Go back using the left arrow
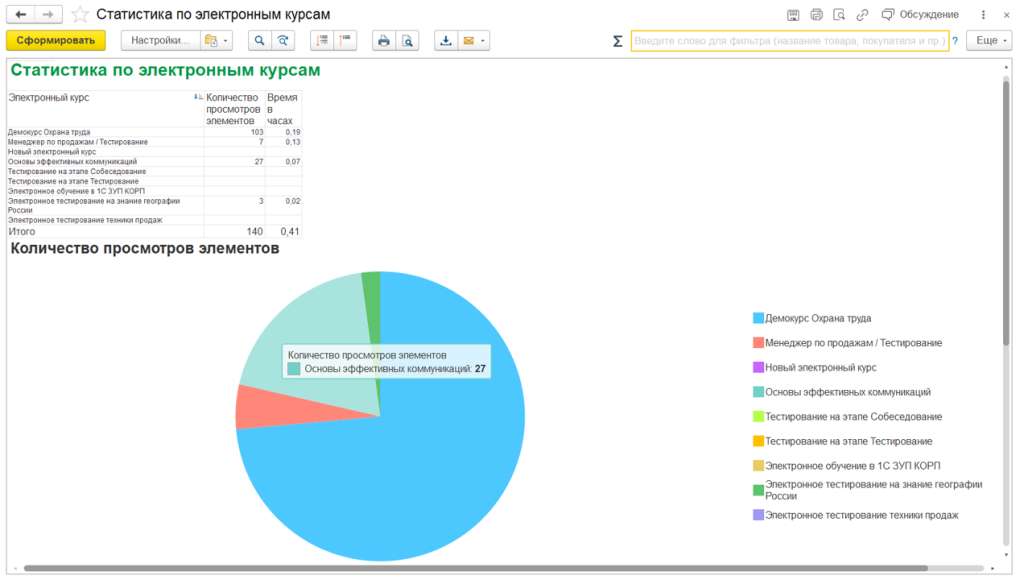This screenshot has height=580, width=1024. 21,15
